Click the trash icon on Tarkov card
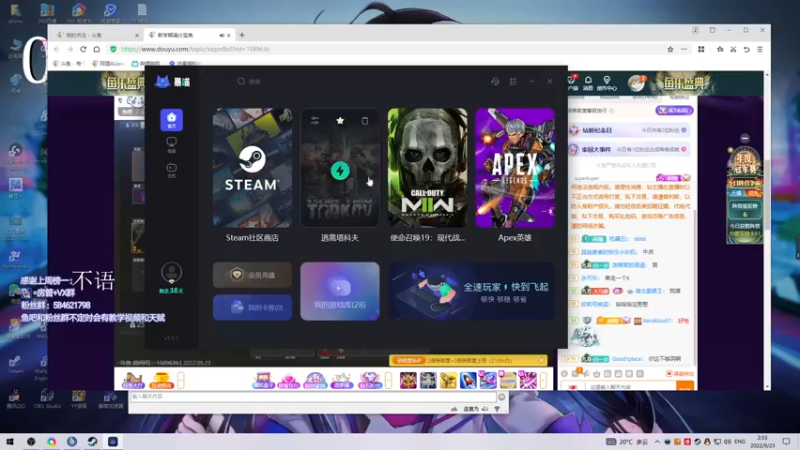 pos(365,120)
